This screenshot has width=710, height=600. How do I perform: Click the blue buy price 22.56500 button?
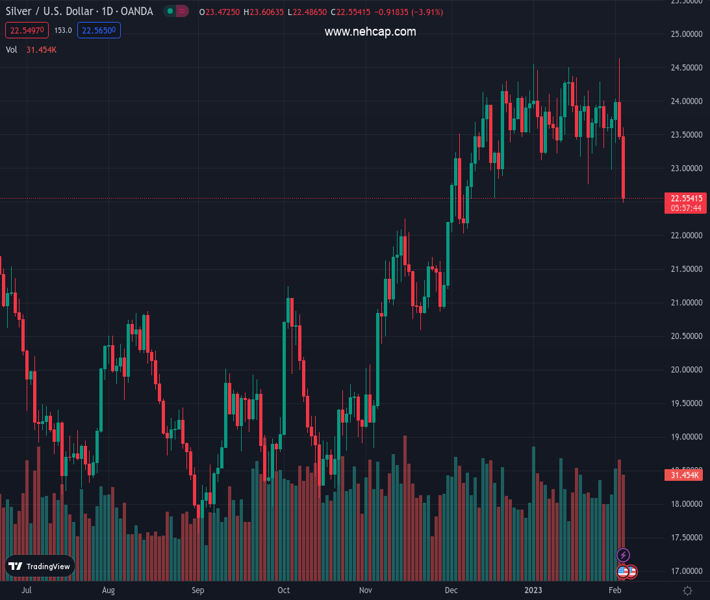(x=99, y=30)
